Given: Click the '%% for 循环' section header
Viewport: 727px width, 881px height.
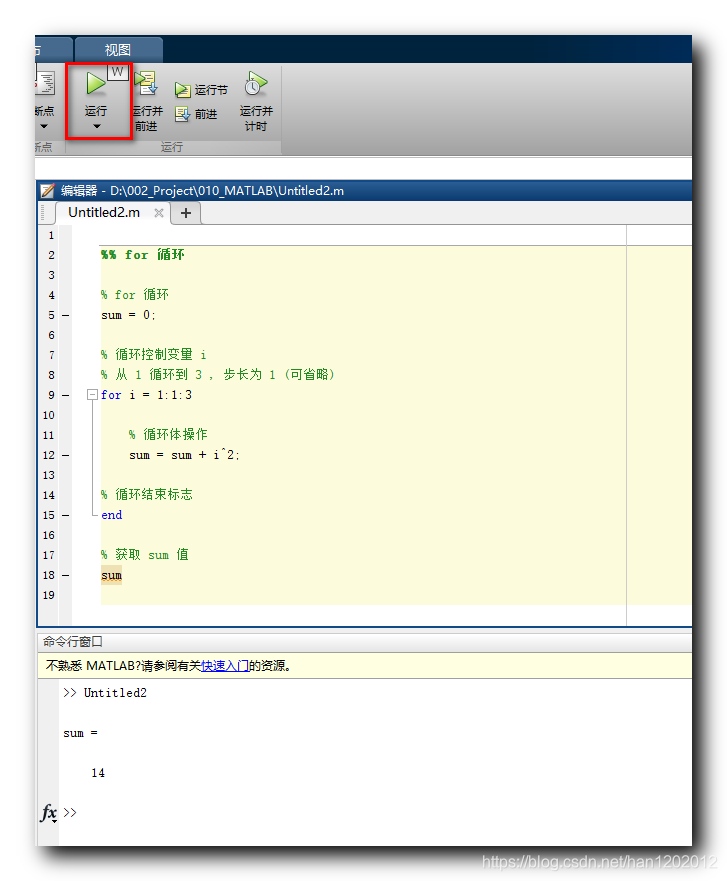Looking at the screenshot, I should click(x=143, y=255).
